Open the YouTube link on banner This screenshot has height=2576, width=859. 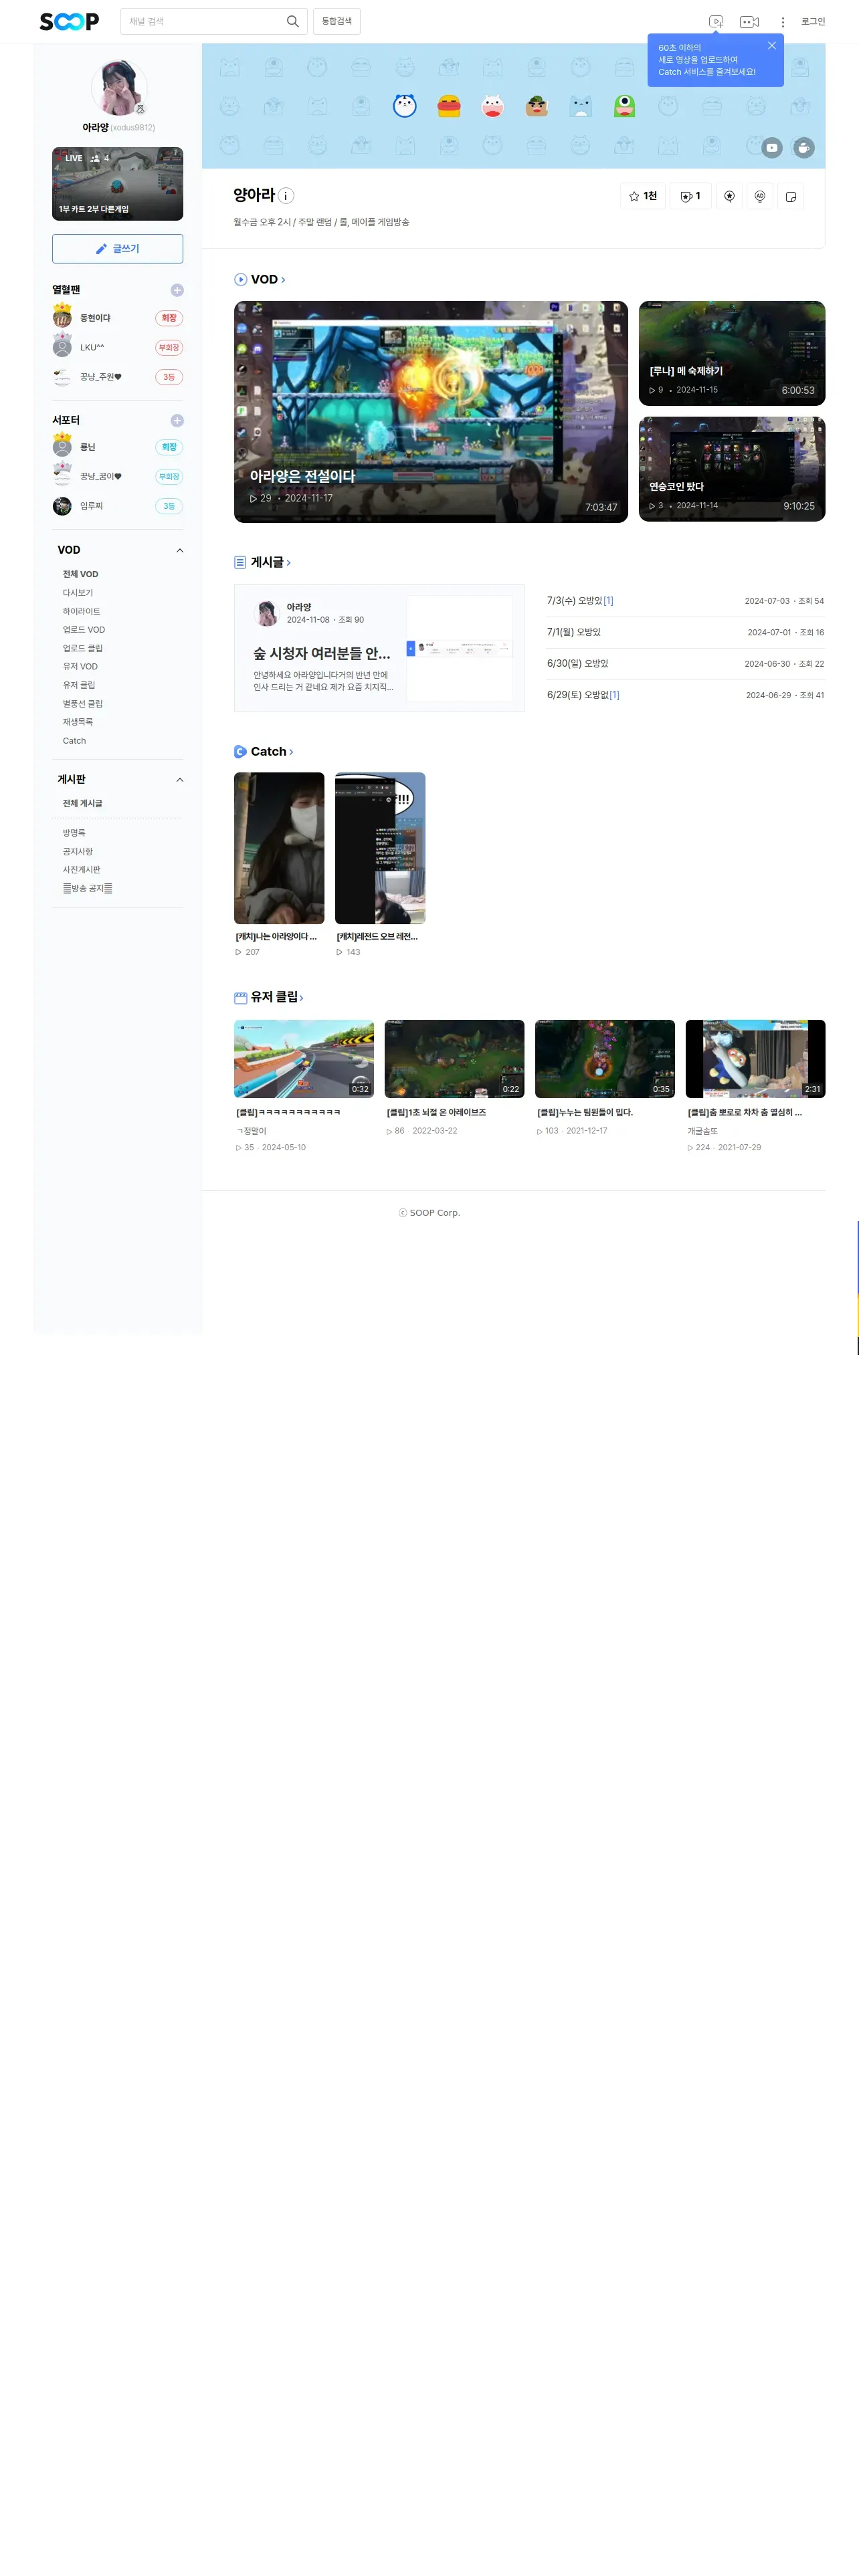click(x=772, y=148)
